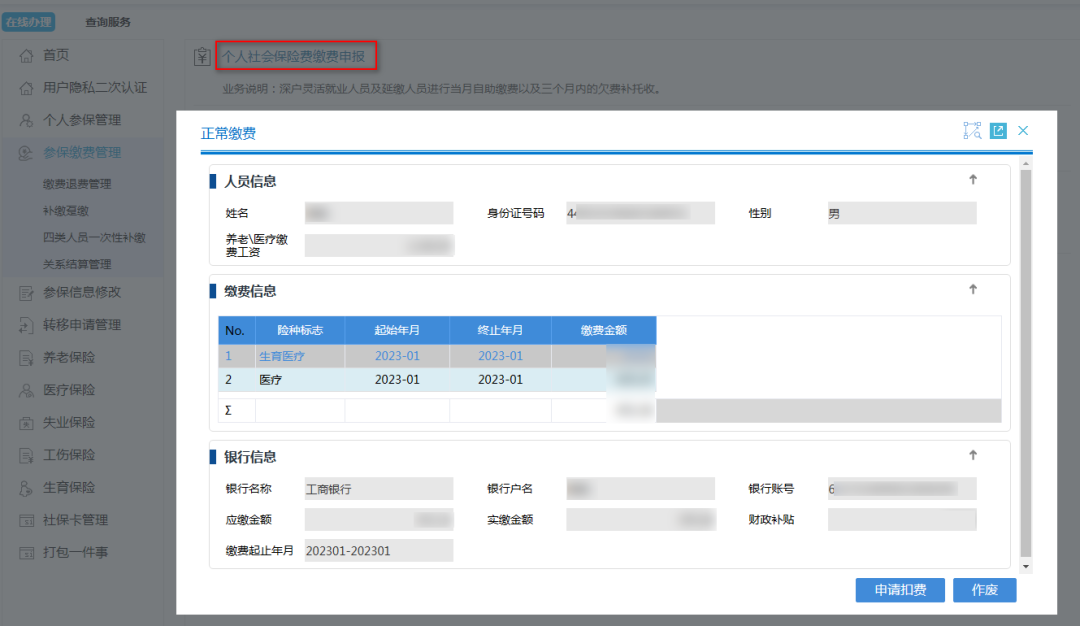Screen dimensions: 1080x626
Task: Select 补缴趸缴 submenu item
Action: point(66,211)
